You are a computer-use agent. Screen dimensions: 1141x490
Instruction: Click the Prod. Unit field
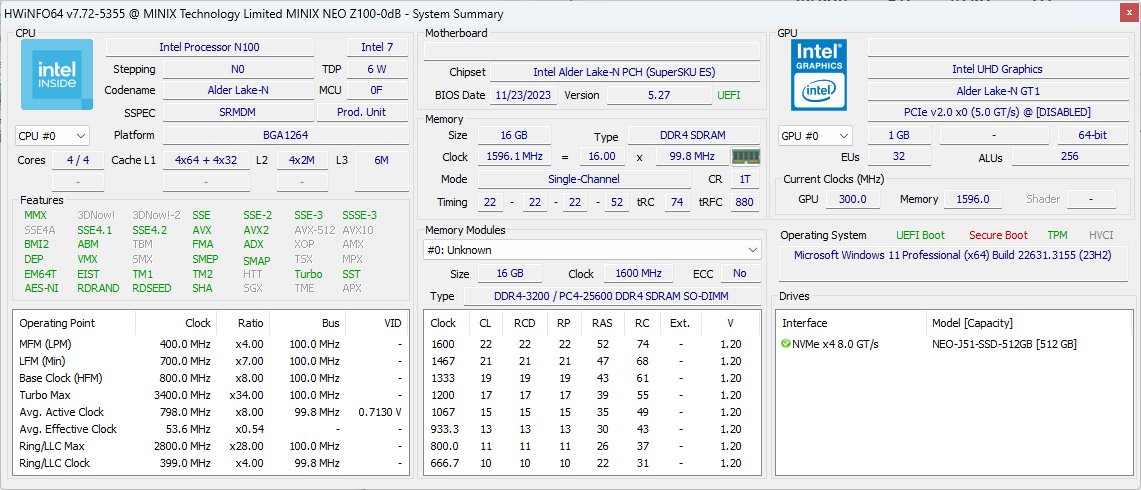pos(362,112)
